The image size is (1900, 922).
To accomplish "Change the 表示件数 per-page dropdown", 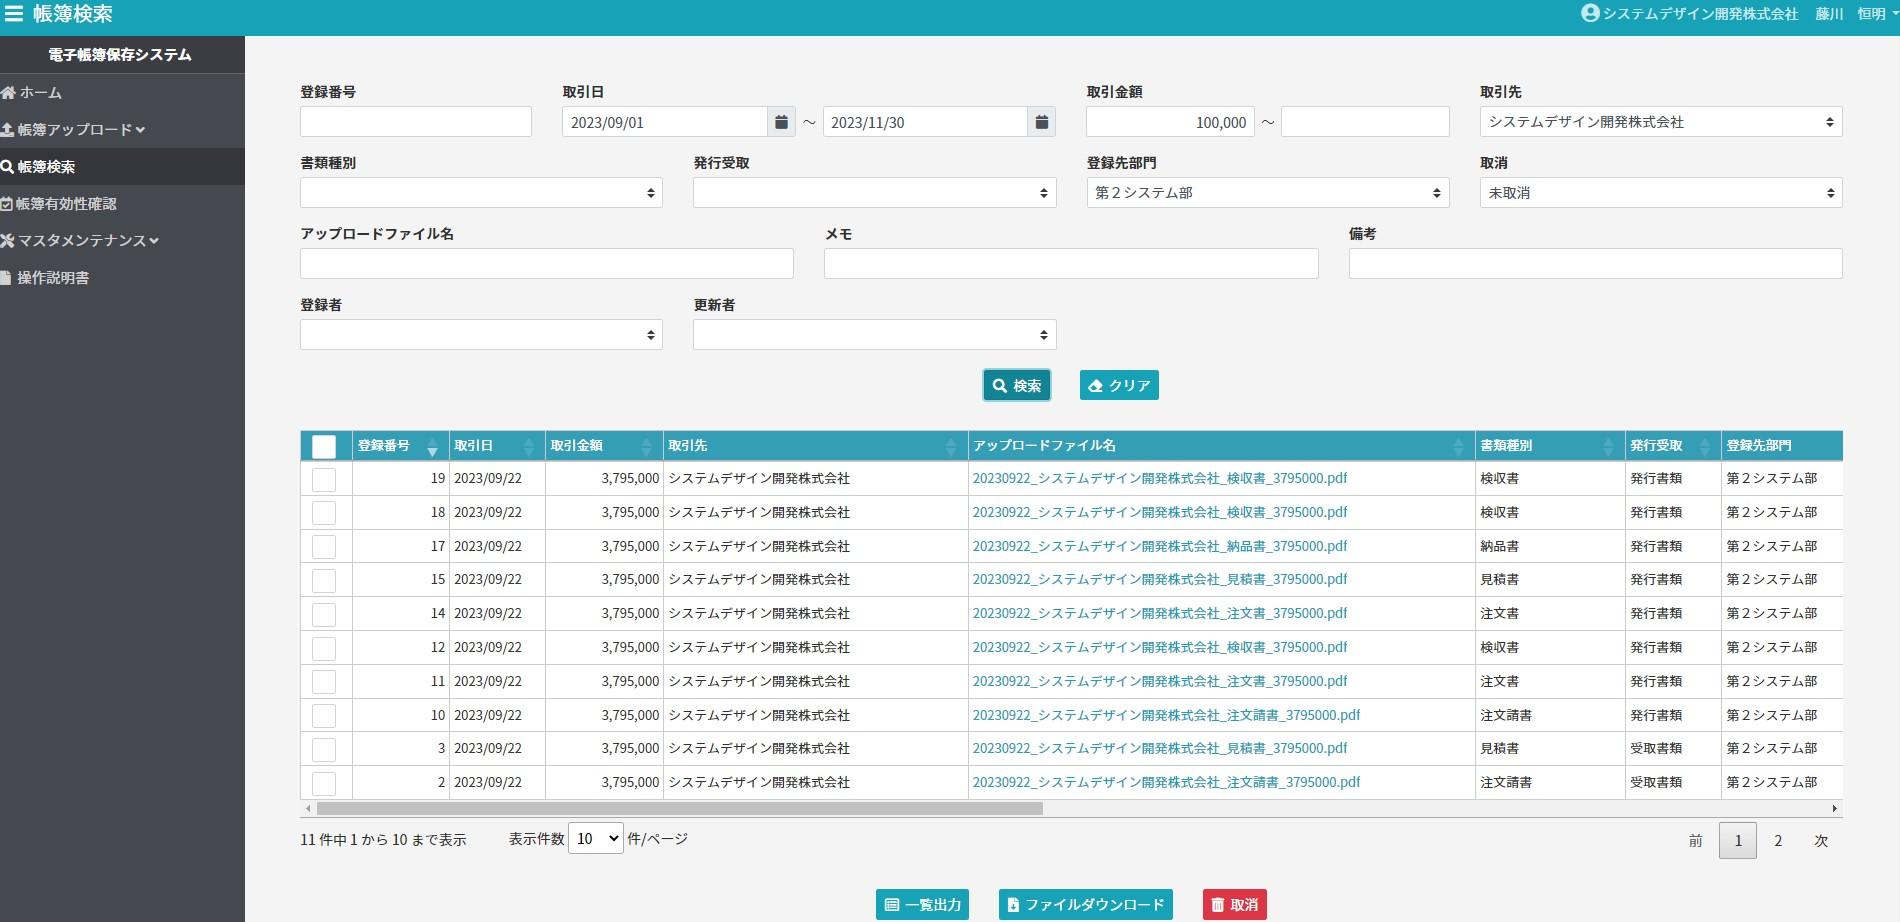I will (x=595, y=839).
